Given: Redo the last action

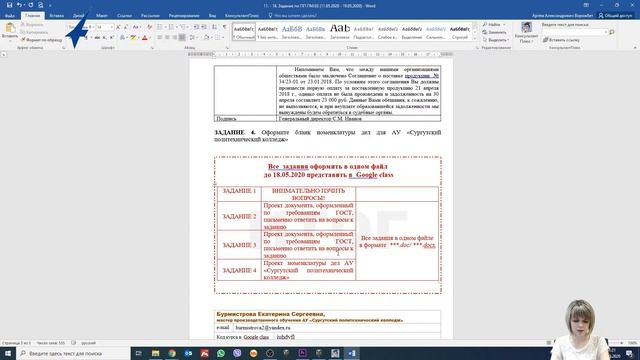Looking at the screenshot, I should click(31, 5).
